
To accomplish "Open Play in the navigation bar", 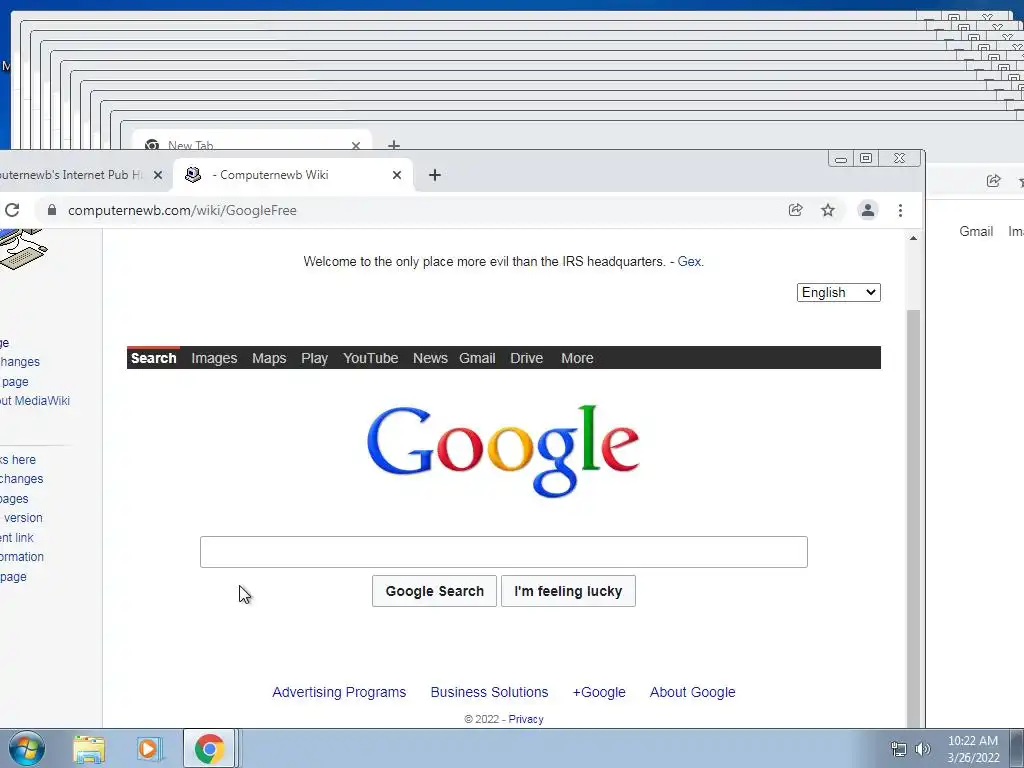I will [x=314, y=358].
